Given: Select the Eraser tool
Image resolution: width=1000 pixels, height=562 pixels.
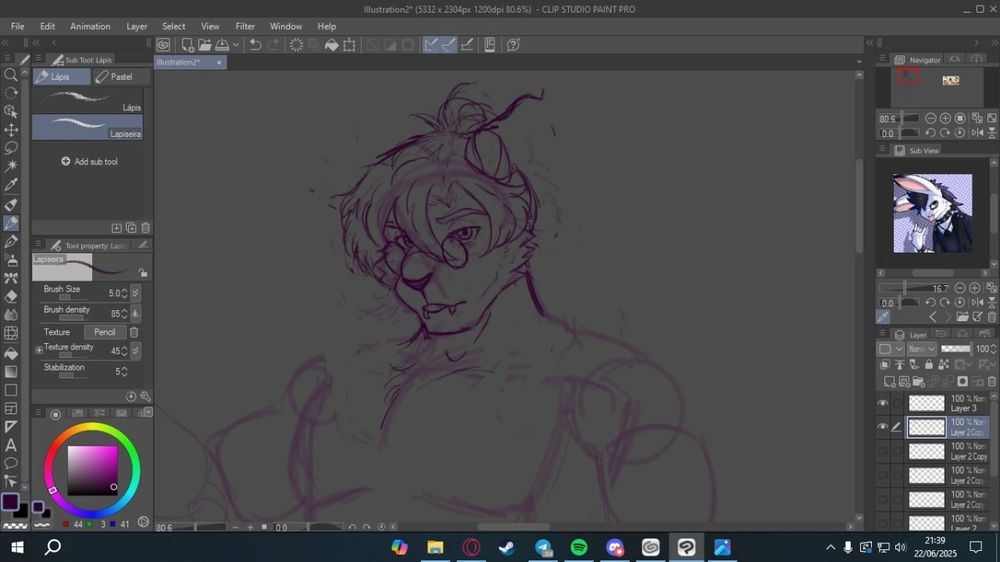Looking at the screenshot, I should tap(11, 297).
